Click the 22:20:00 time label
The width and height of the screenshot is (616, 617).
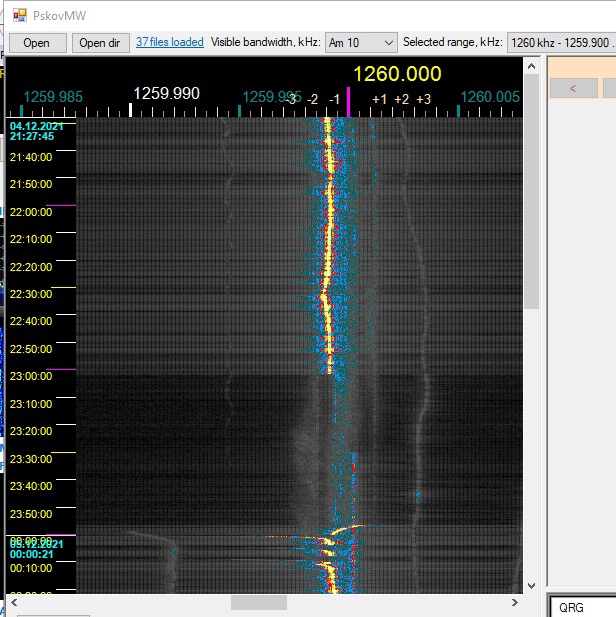click(x=31, y=267)
